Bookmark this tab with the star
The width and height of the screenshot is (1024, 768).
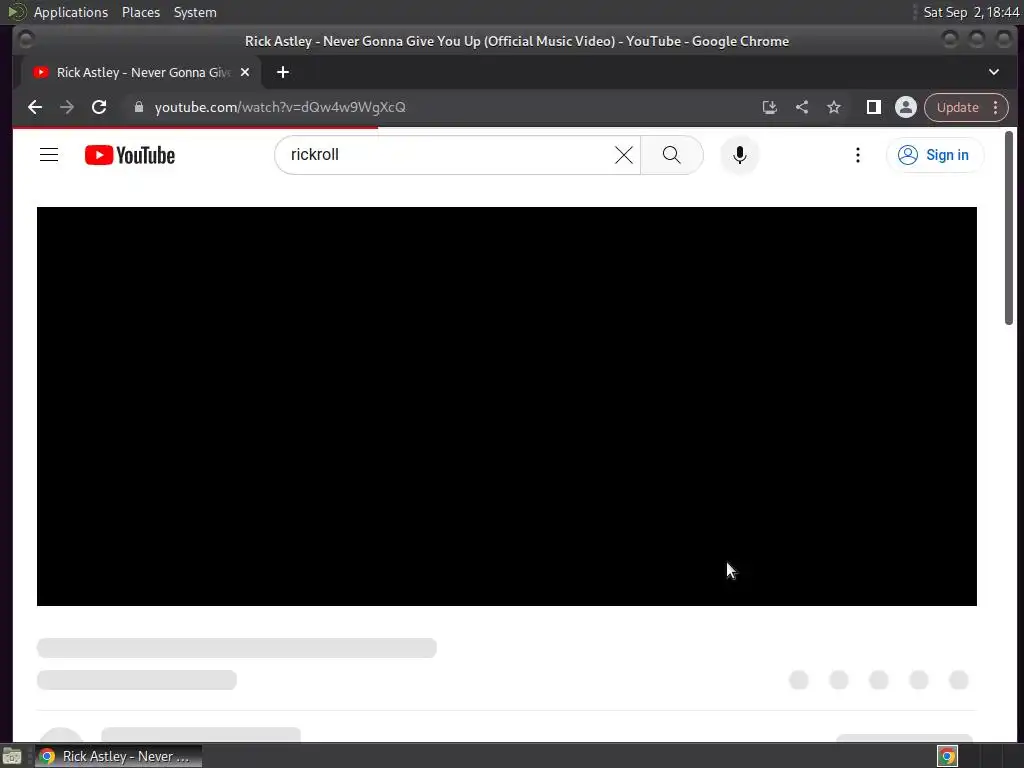834,107
